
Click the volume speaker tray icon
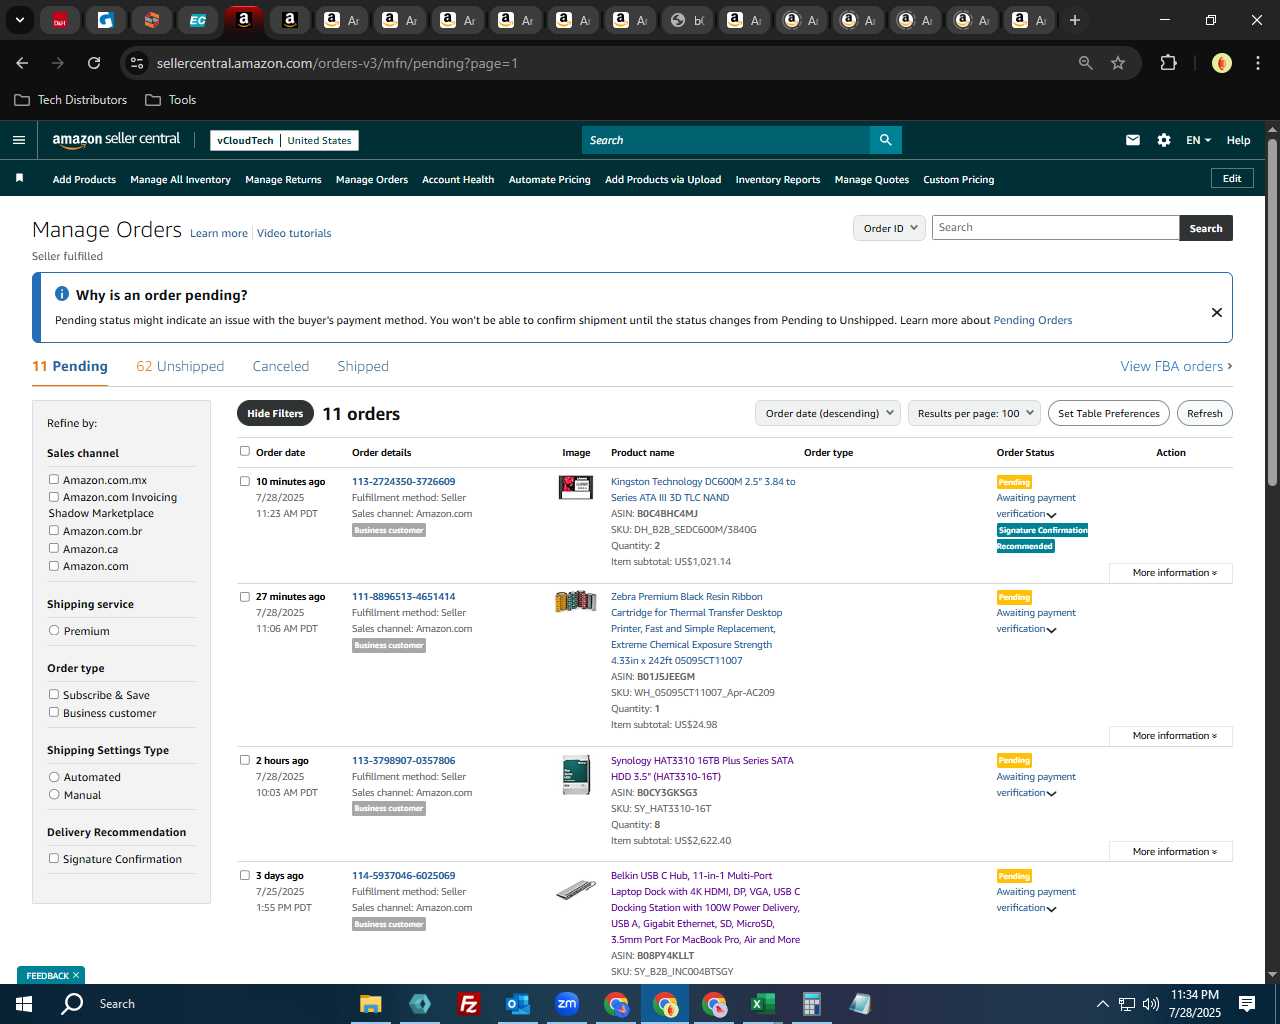(1151, 1004)
